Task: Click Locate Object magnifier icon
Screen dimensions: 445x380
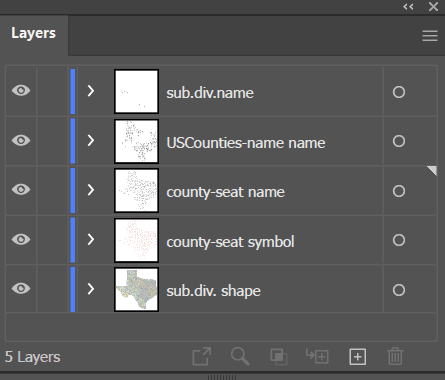Action: point(240,356)
